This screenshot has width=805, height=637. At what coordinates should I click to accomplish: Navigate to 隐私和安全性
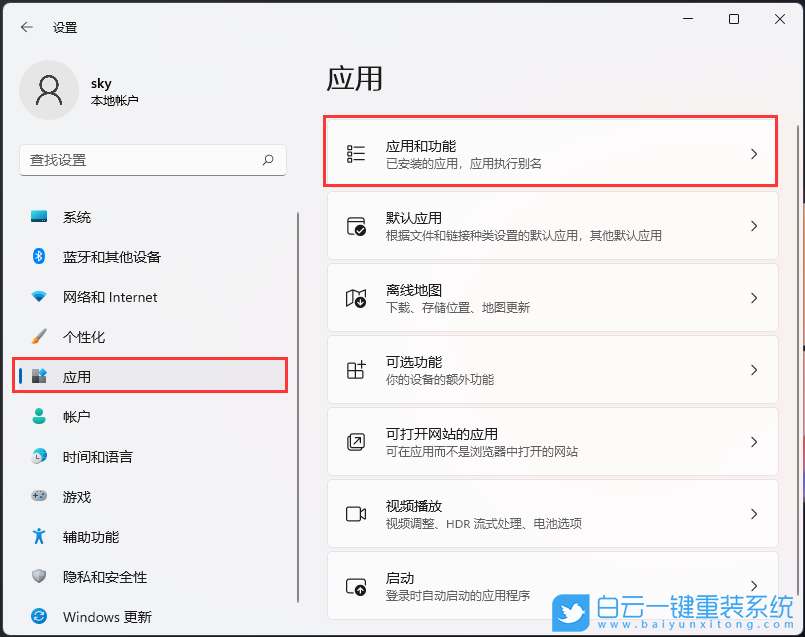pyautogui.click(x=104, y=577)
